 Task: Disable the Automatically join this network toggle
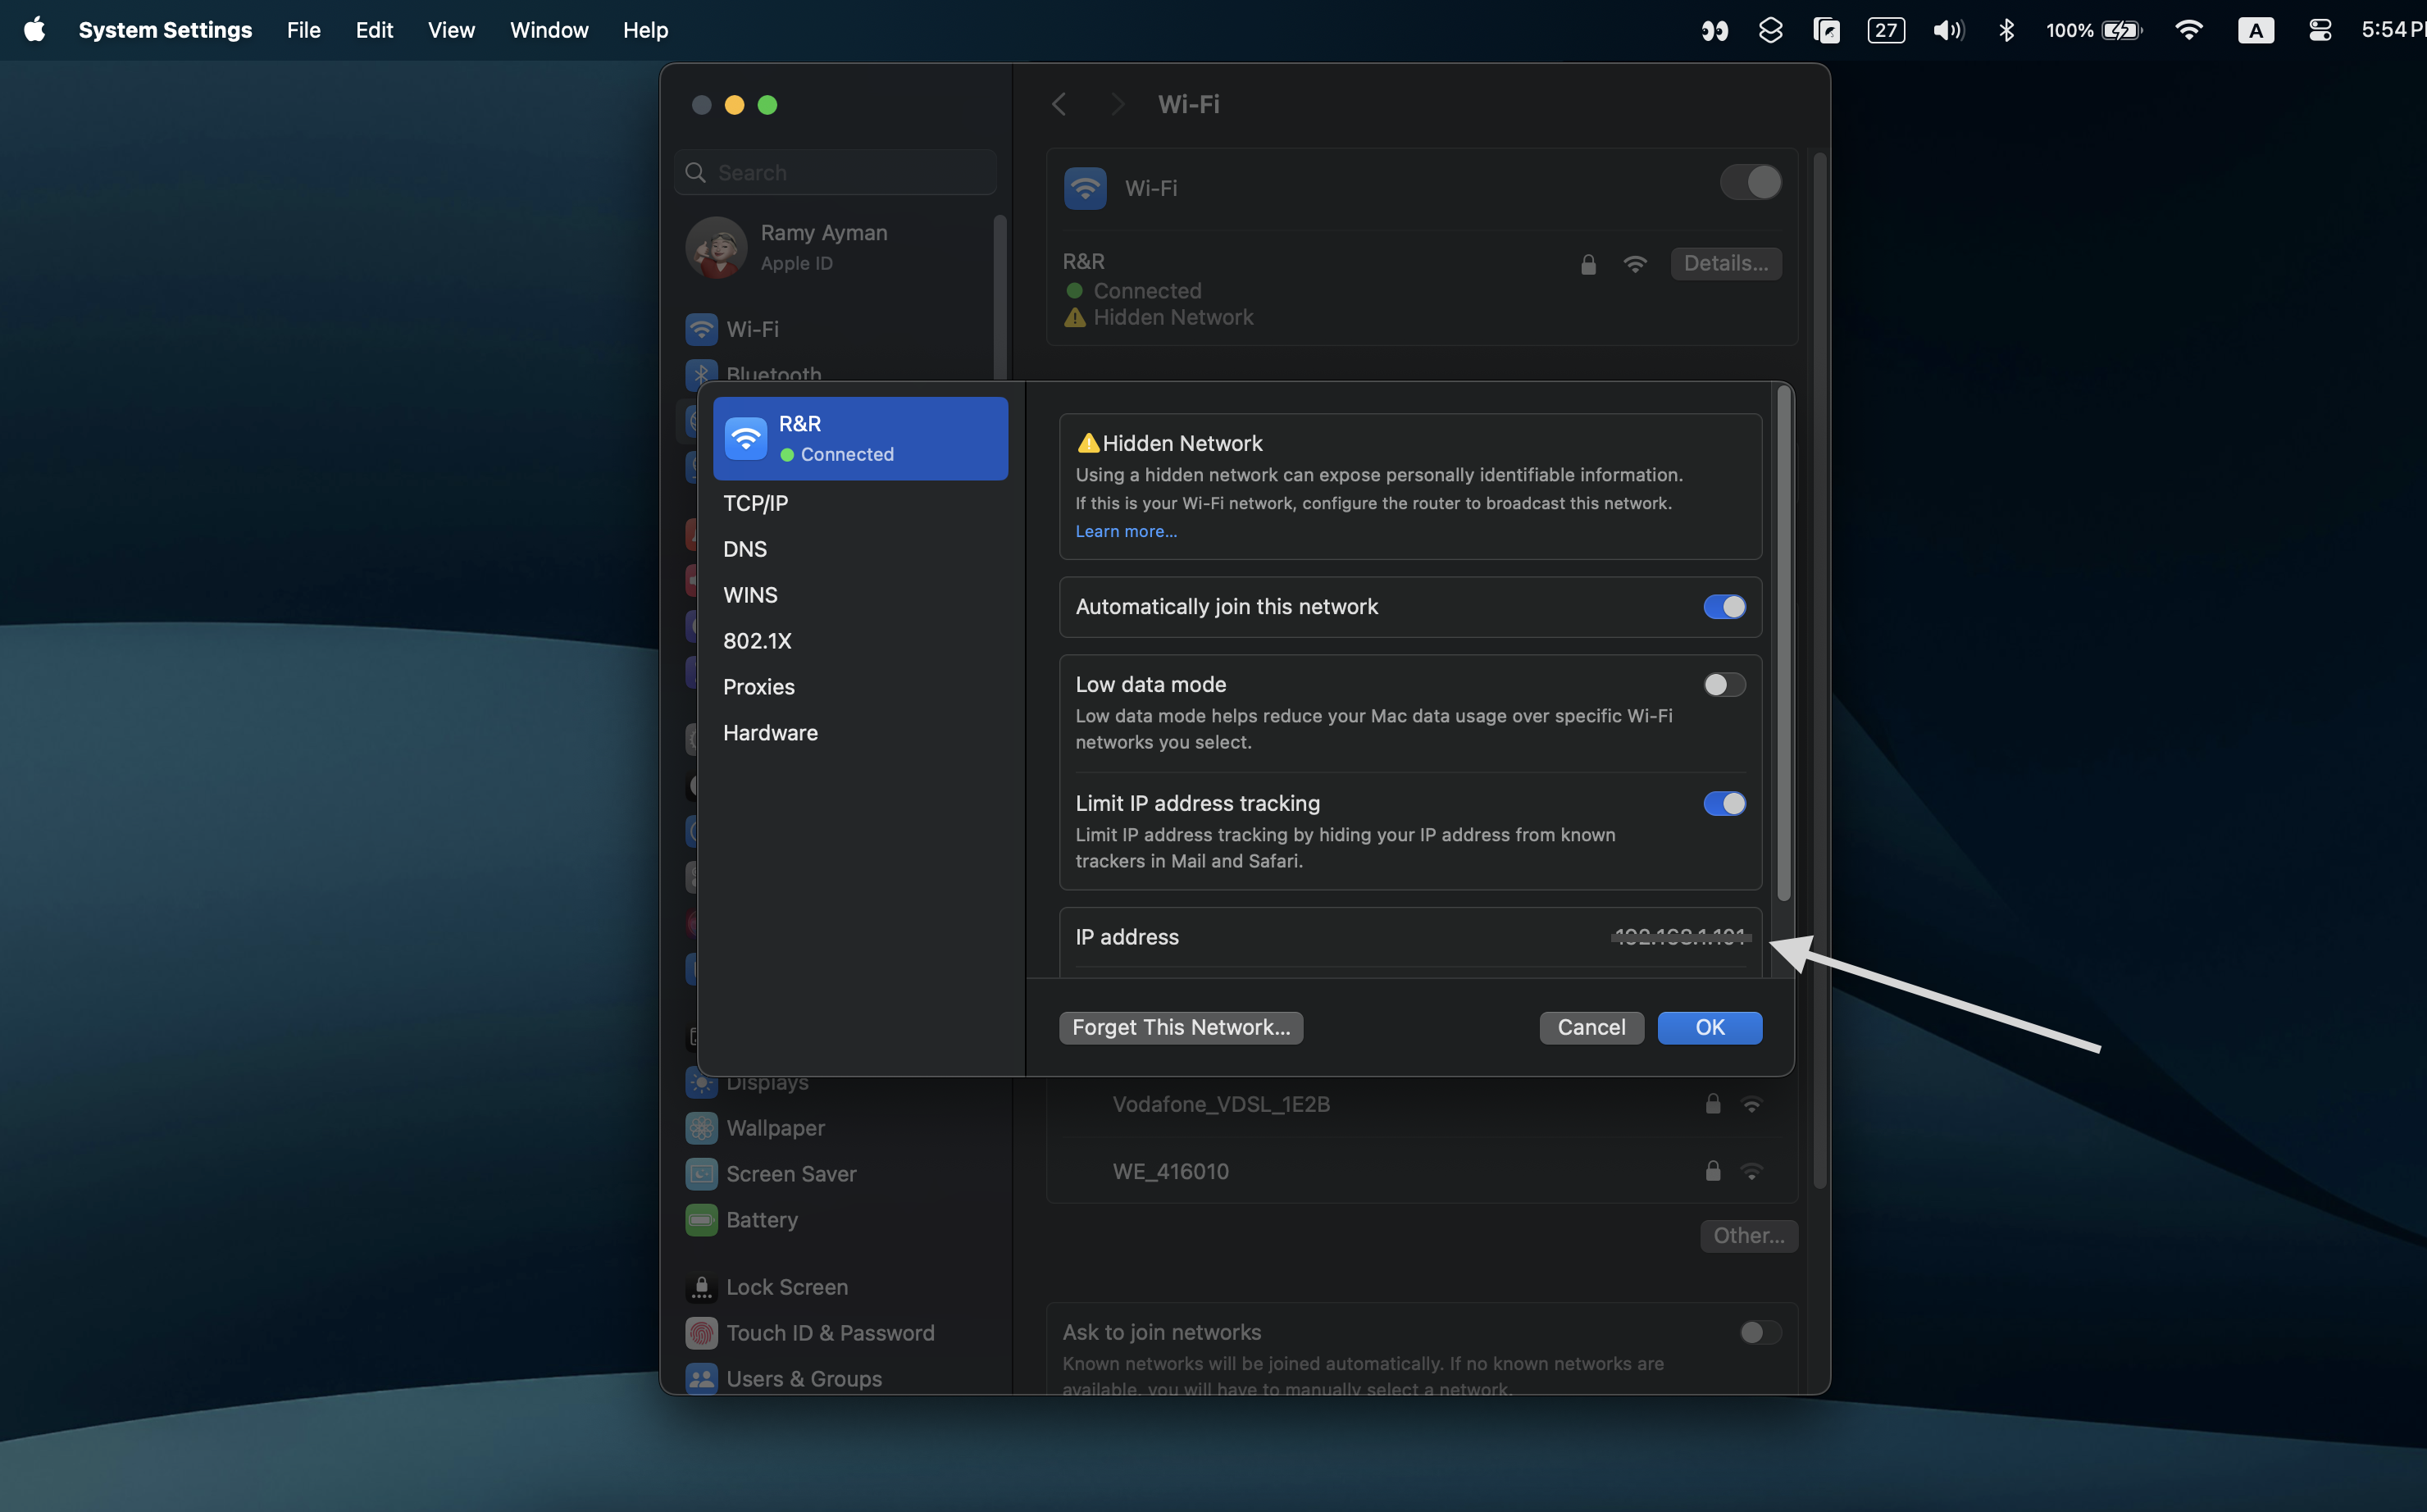click(1723, 606)
